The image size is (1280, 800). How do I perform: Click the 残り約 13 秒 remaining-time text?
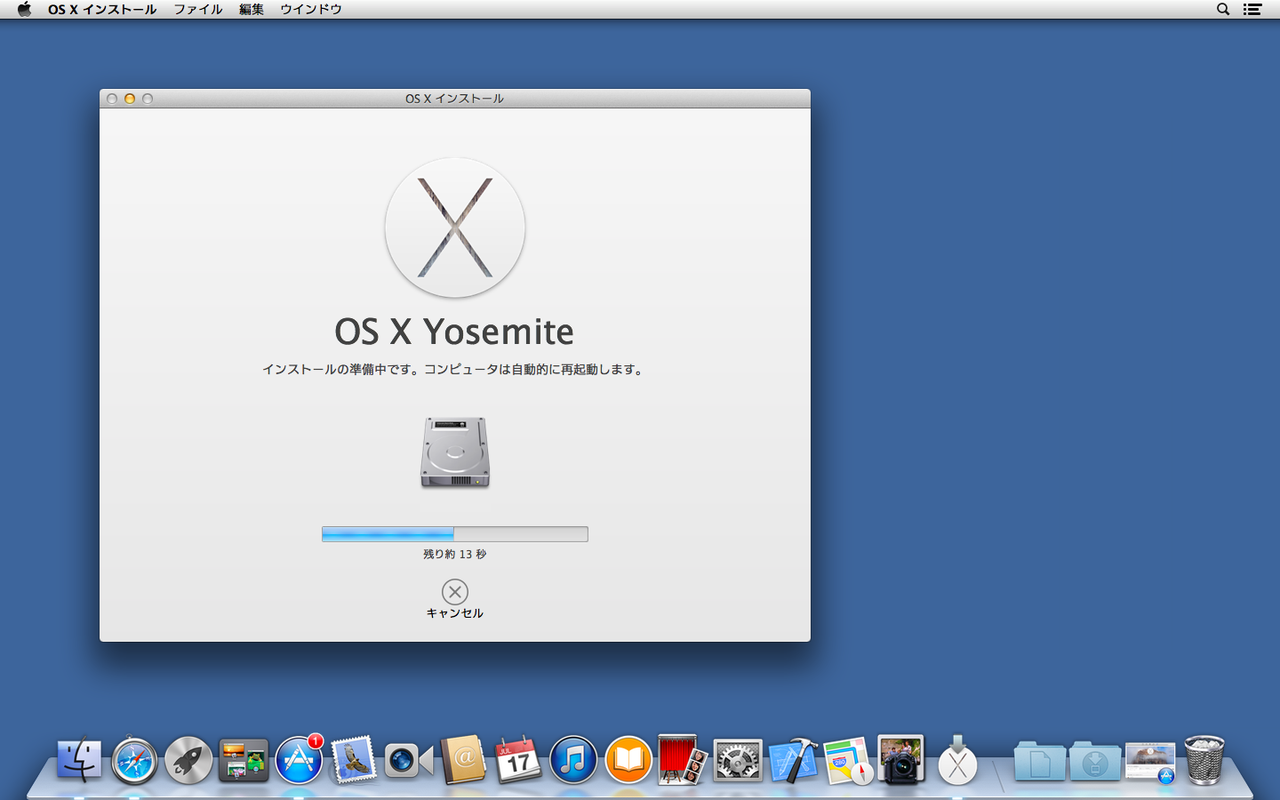[x=455, y=554]
